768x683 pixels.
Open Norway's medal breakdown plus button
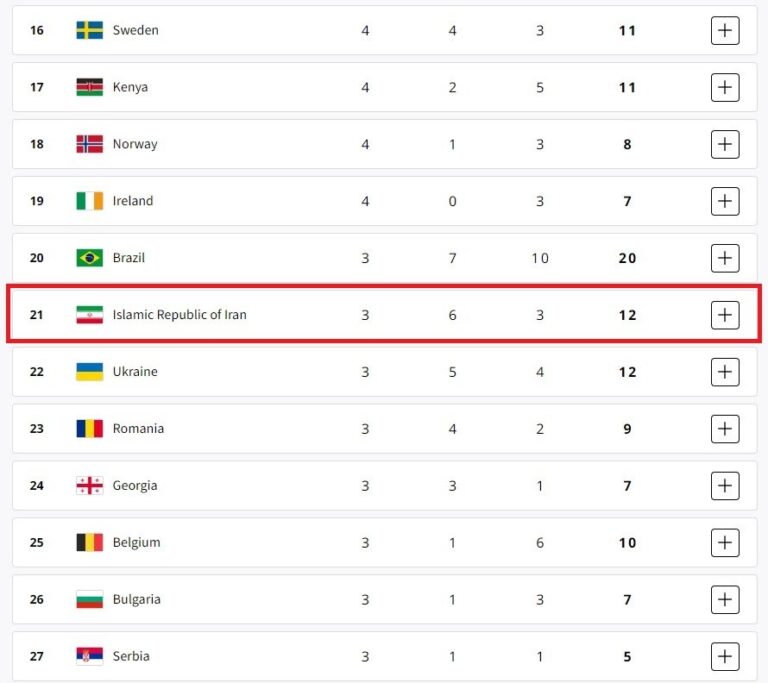tap(725, 144)
